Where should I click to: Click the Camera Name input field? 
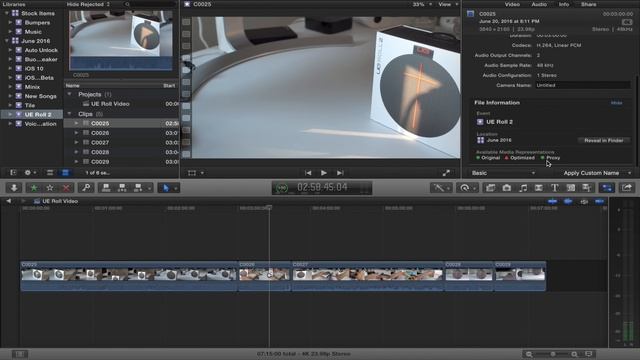point(583,85)
